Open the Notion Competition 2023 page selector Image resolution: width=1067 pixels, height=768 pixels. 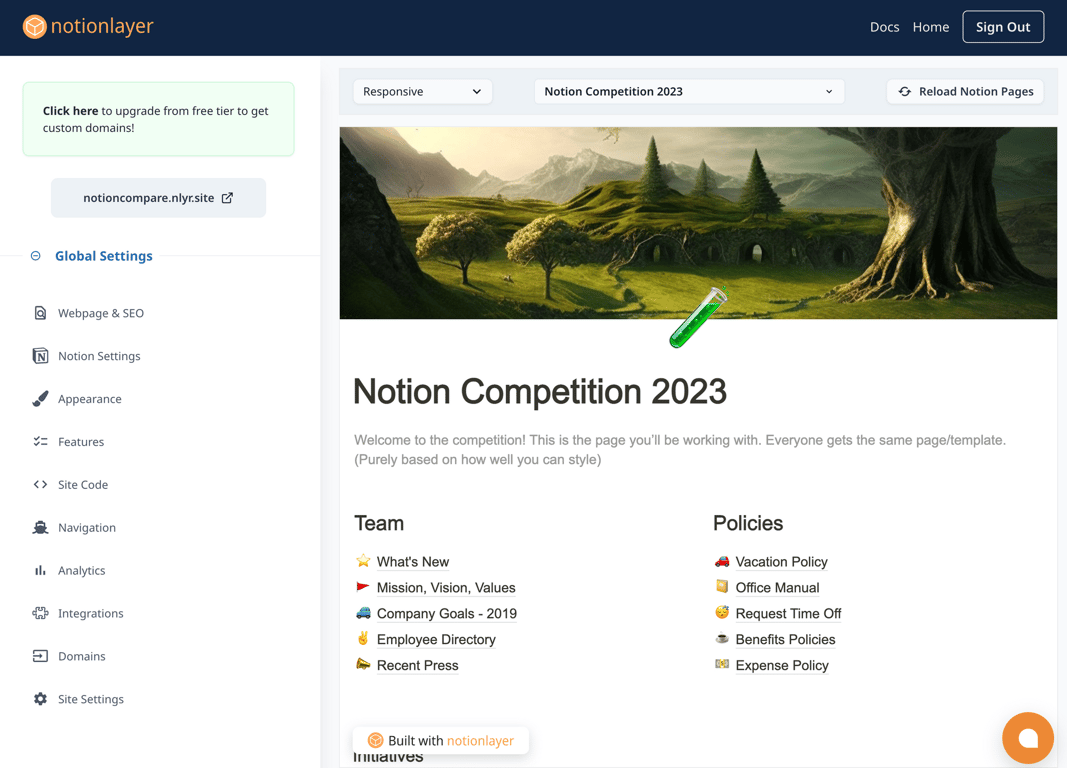point(688,91)
